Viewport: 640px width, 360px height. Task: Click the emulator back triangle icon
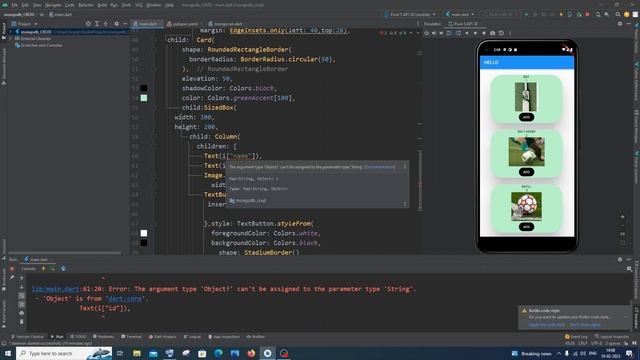click(467, 33)
